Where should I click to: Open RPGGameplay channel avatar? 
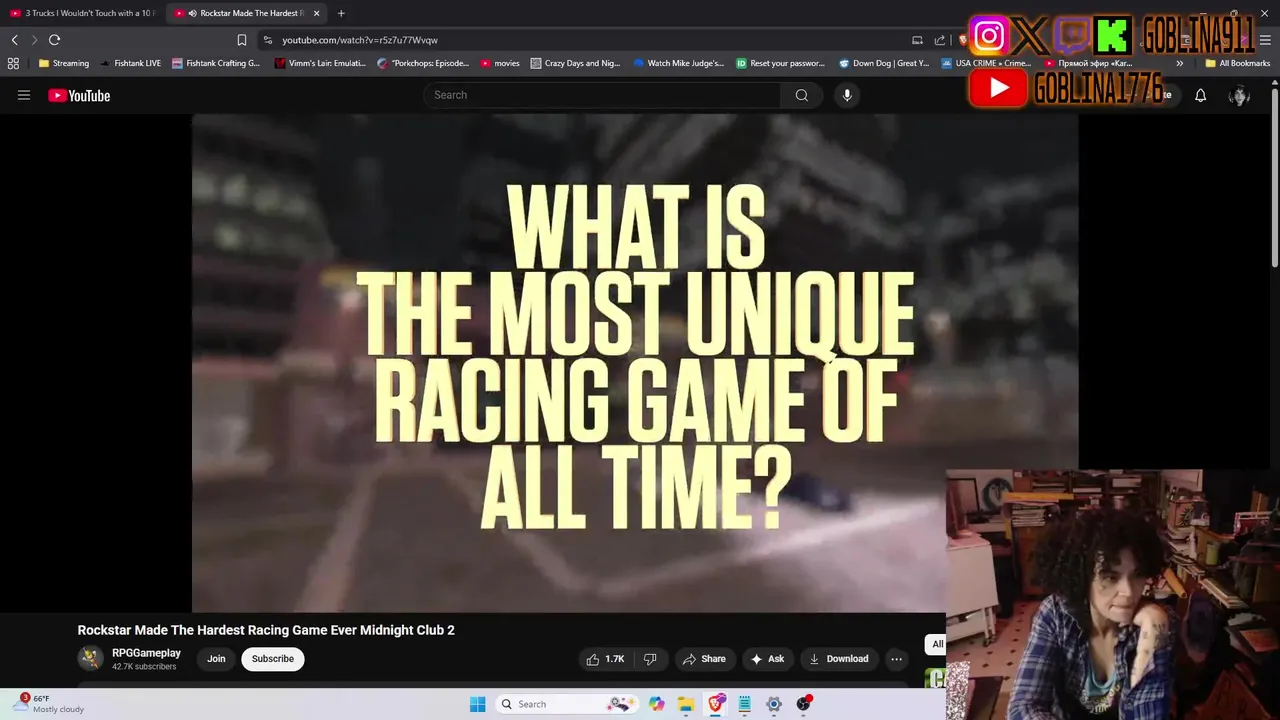pos(91,658)
